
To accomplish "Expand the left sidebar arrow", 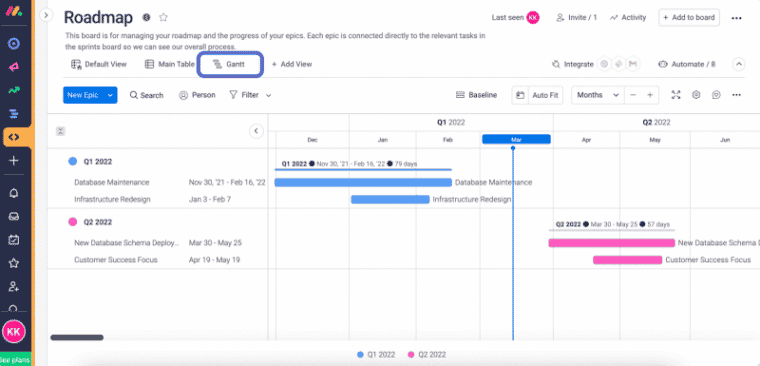I will [46, 15].
